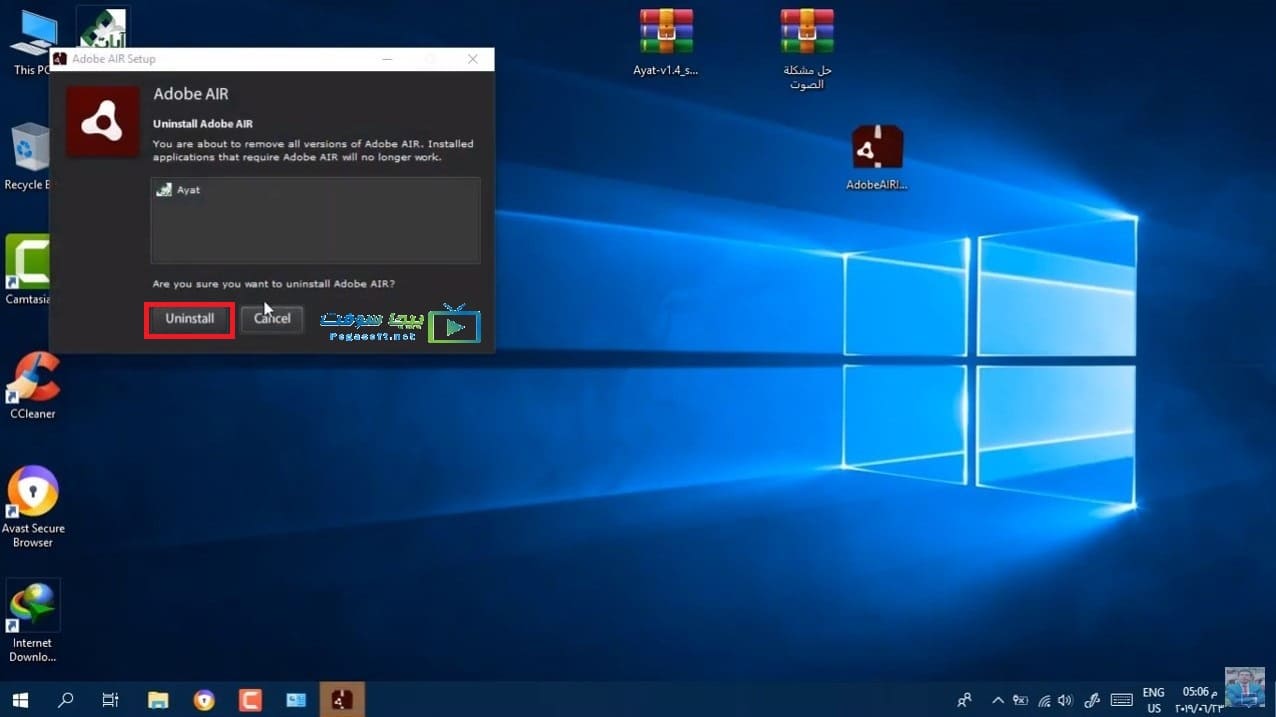1276x717 pixels.
Task: Open Internet Download Manager desktop shortcut
Action: coord(33,621)
